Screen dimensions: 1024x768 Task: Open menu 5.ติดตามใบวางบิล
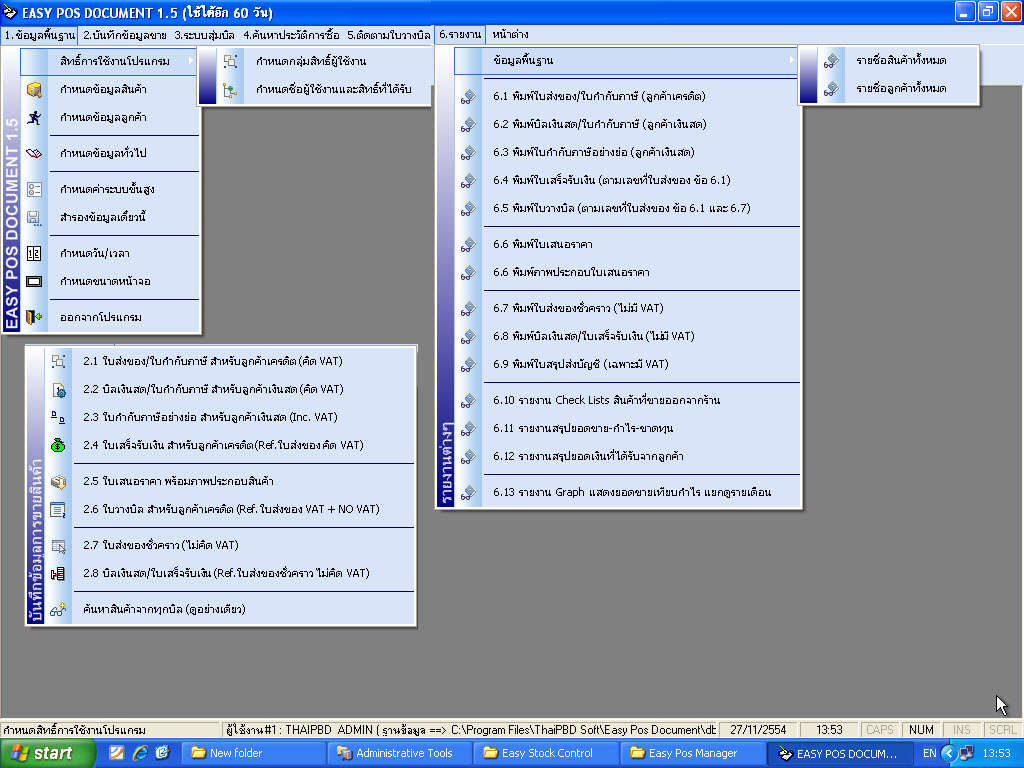coord(389,35)
